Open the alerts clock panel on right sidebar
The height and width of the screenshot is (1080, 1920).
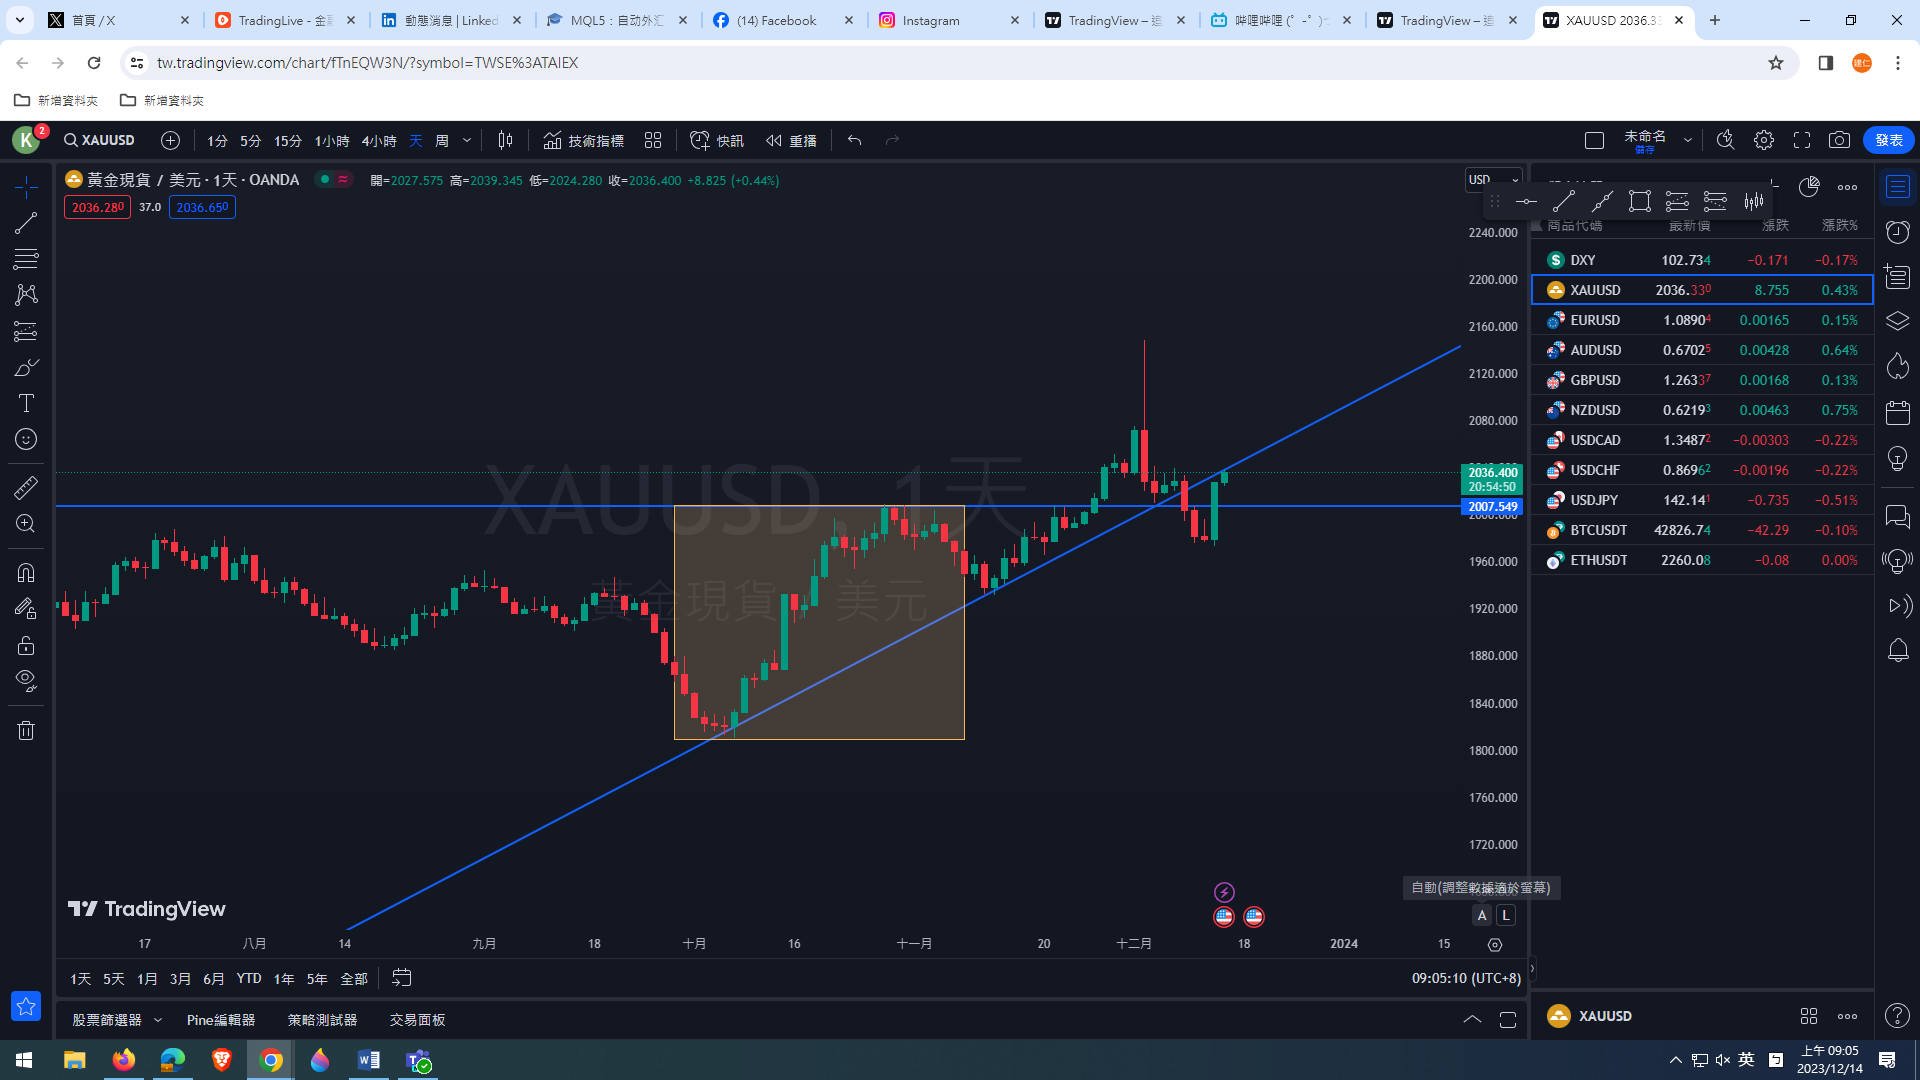click(x=1897, y=232)
